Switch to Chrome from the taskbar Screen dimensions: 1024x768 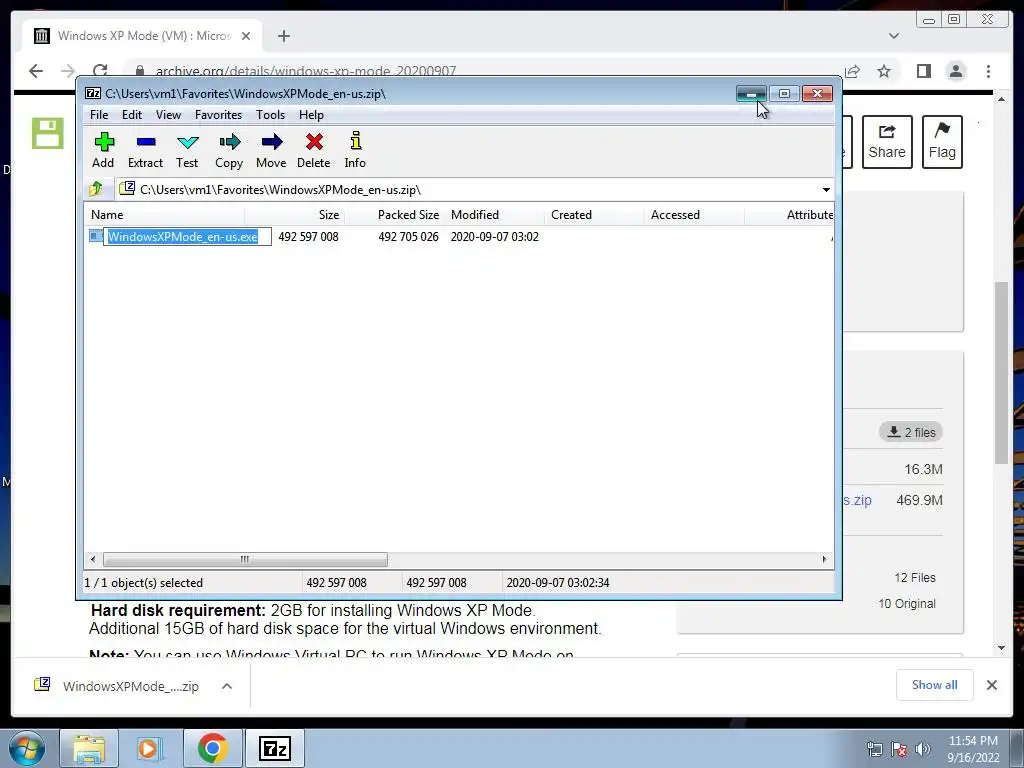[212, 748]
